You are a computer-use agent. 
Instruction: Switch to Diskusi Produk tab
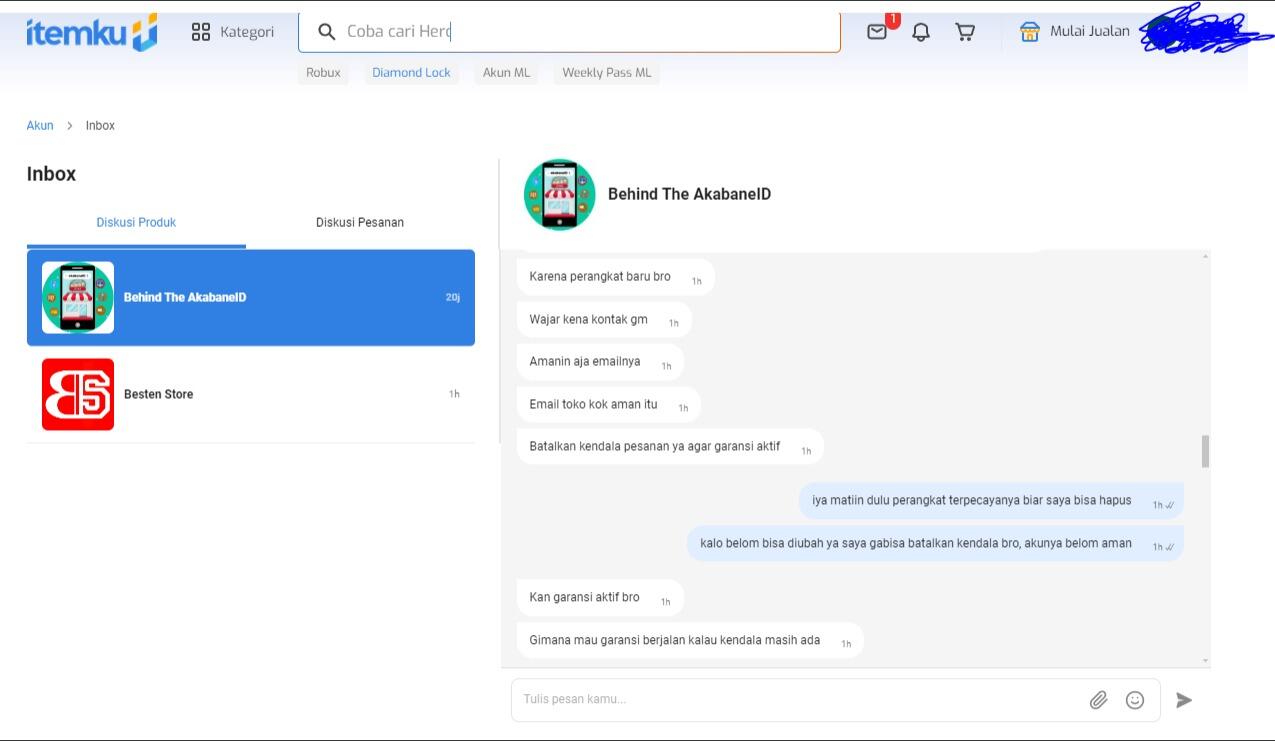click(136, 222)
